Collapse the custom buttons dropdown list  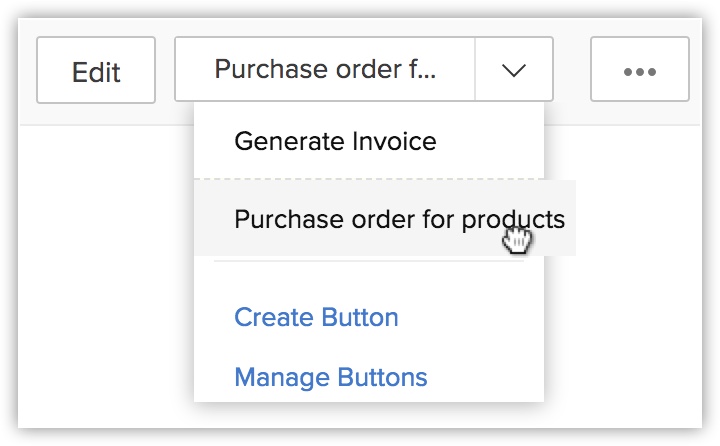coord(513,70)
